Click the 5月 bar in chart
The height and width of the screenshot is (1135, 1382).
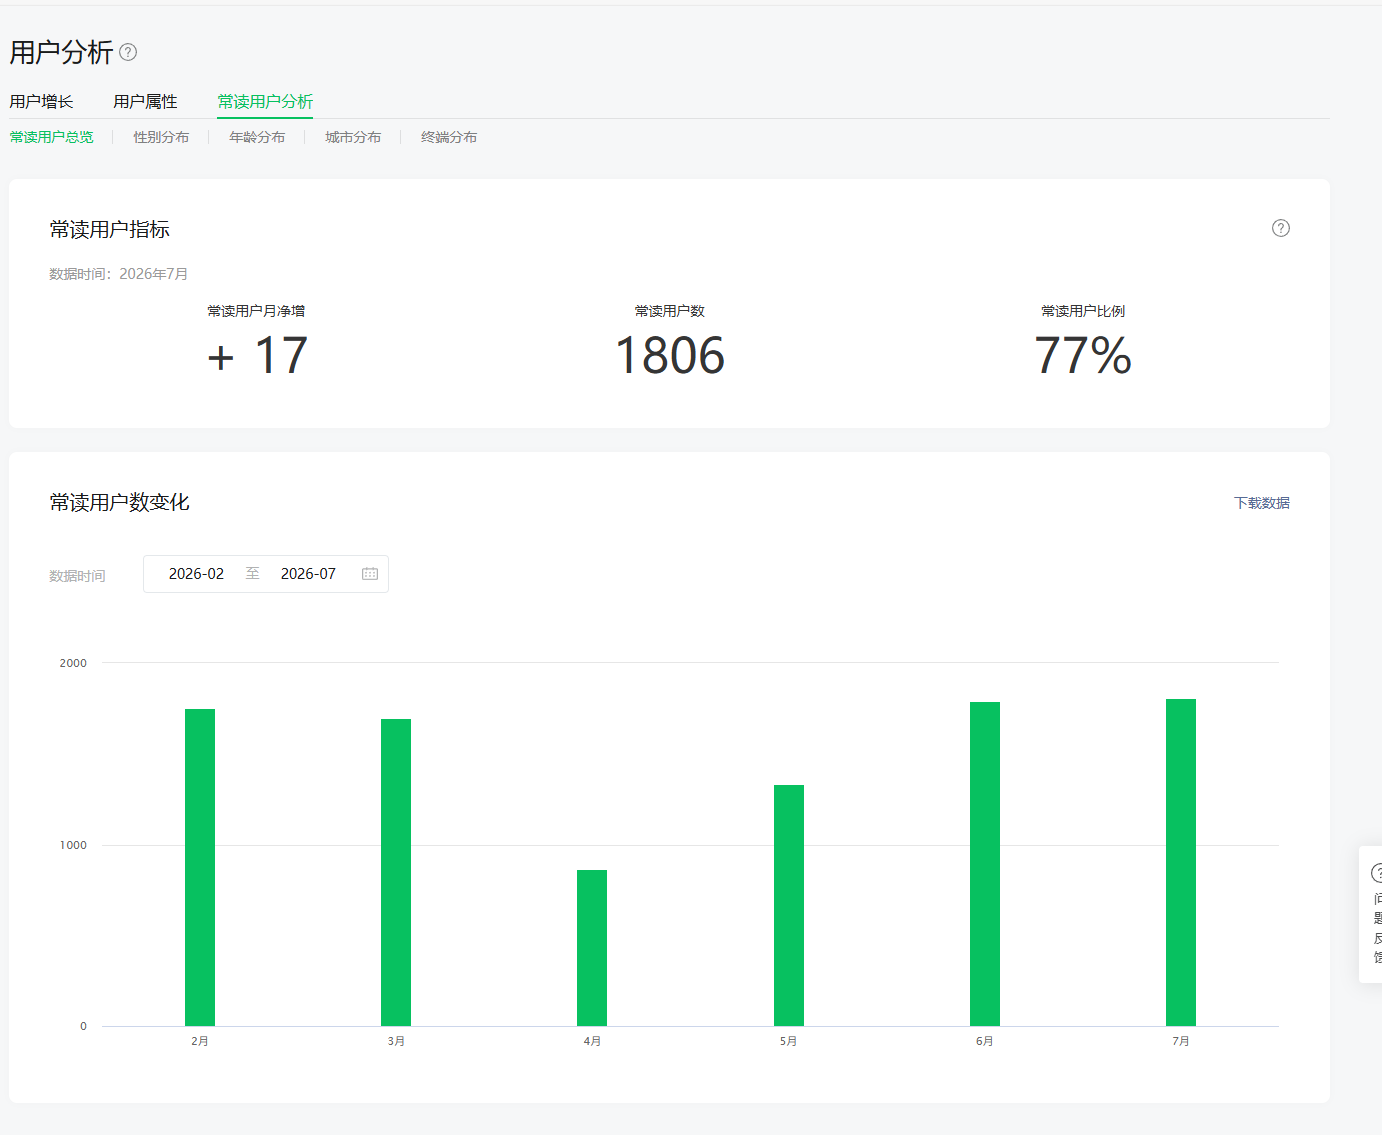[x=789, y=905]
